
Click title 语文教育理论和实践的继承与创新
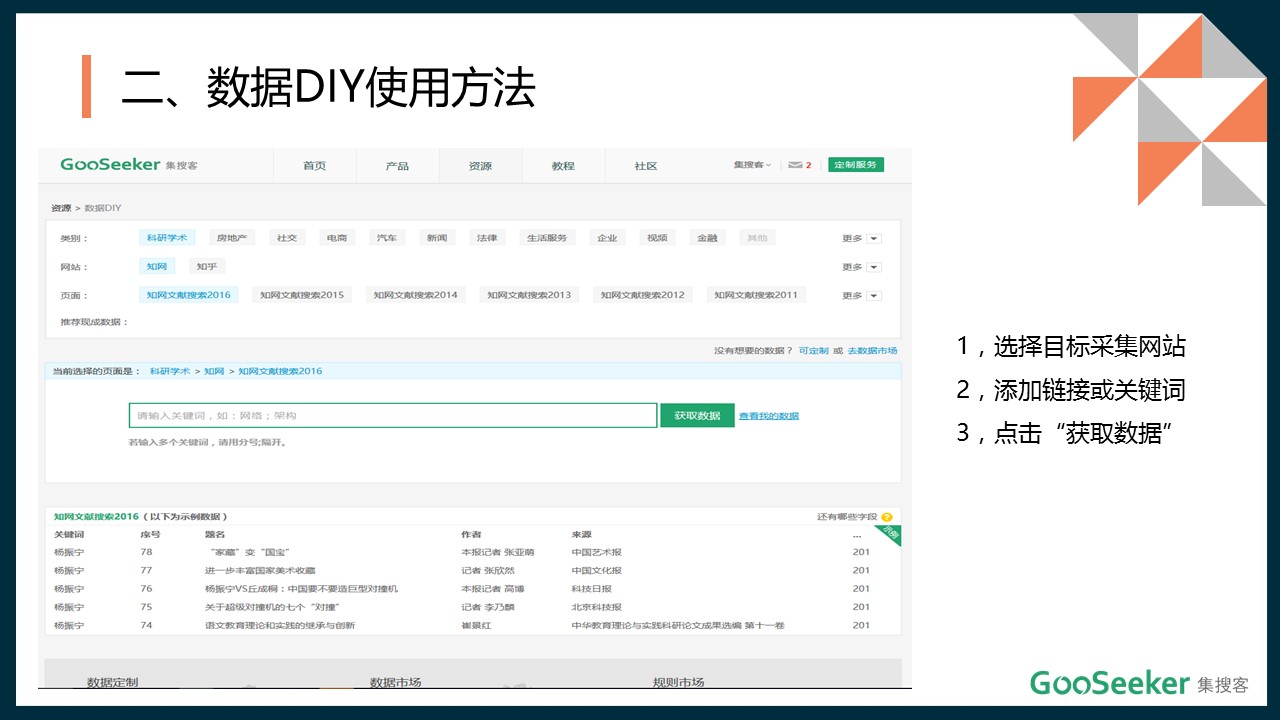coord(280,625)
